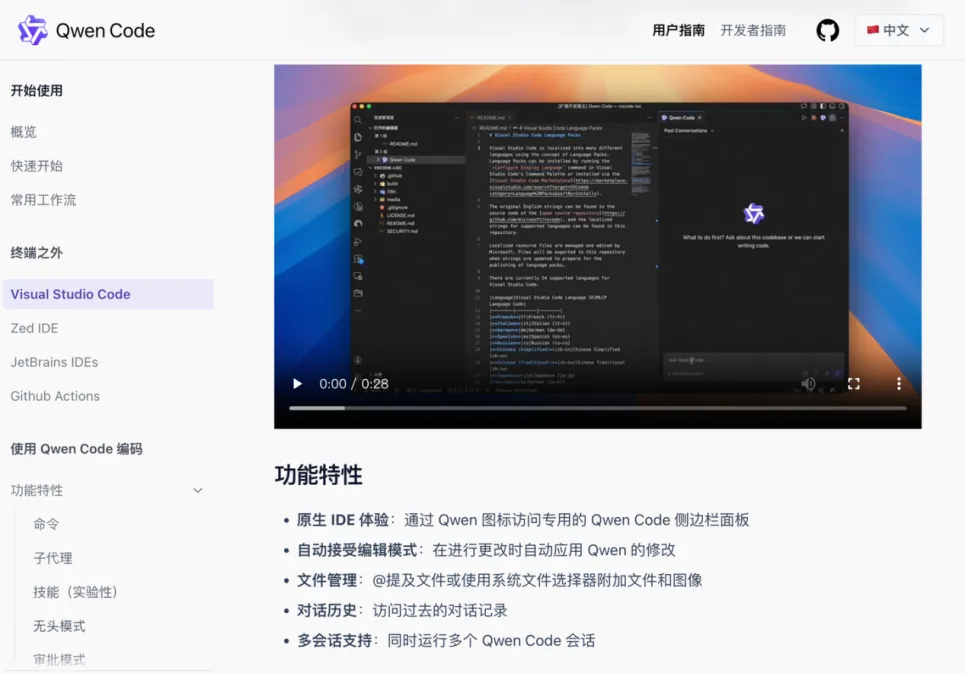Open the 无头模式 sub-page
Screen dimensions: 965x674
59,626
